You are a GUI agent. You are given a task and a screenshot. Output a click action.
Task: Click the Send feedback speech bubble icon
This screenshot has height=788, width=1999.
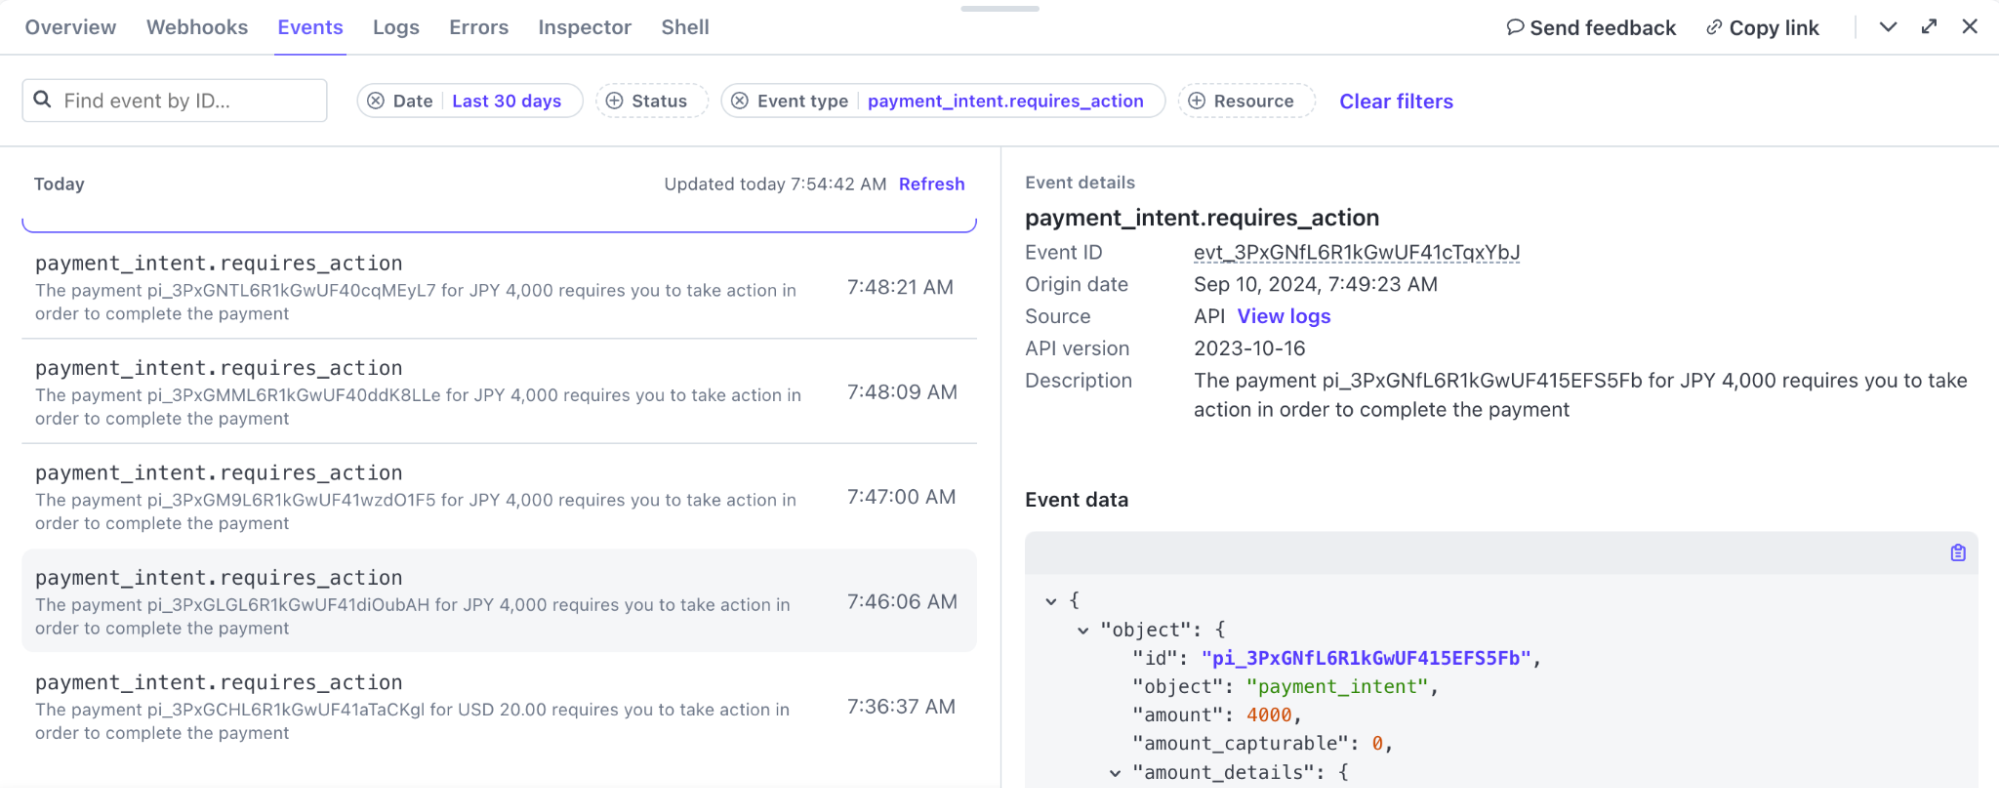(1515, 27)
